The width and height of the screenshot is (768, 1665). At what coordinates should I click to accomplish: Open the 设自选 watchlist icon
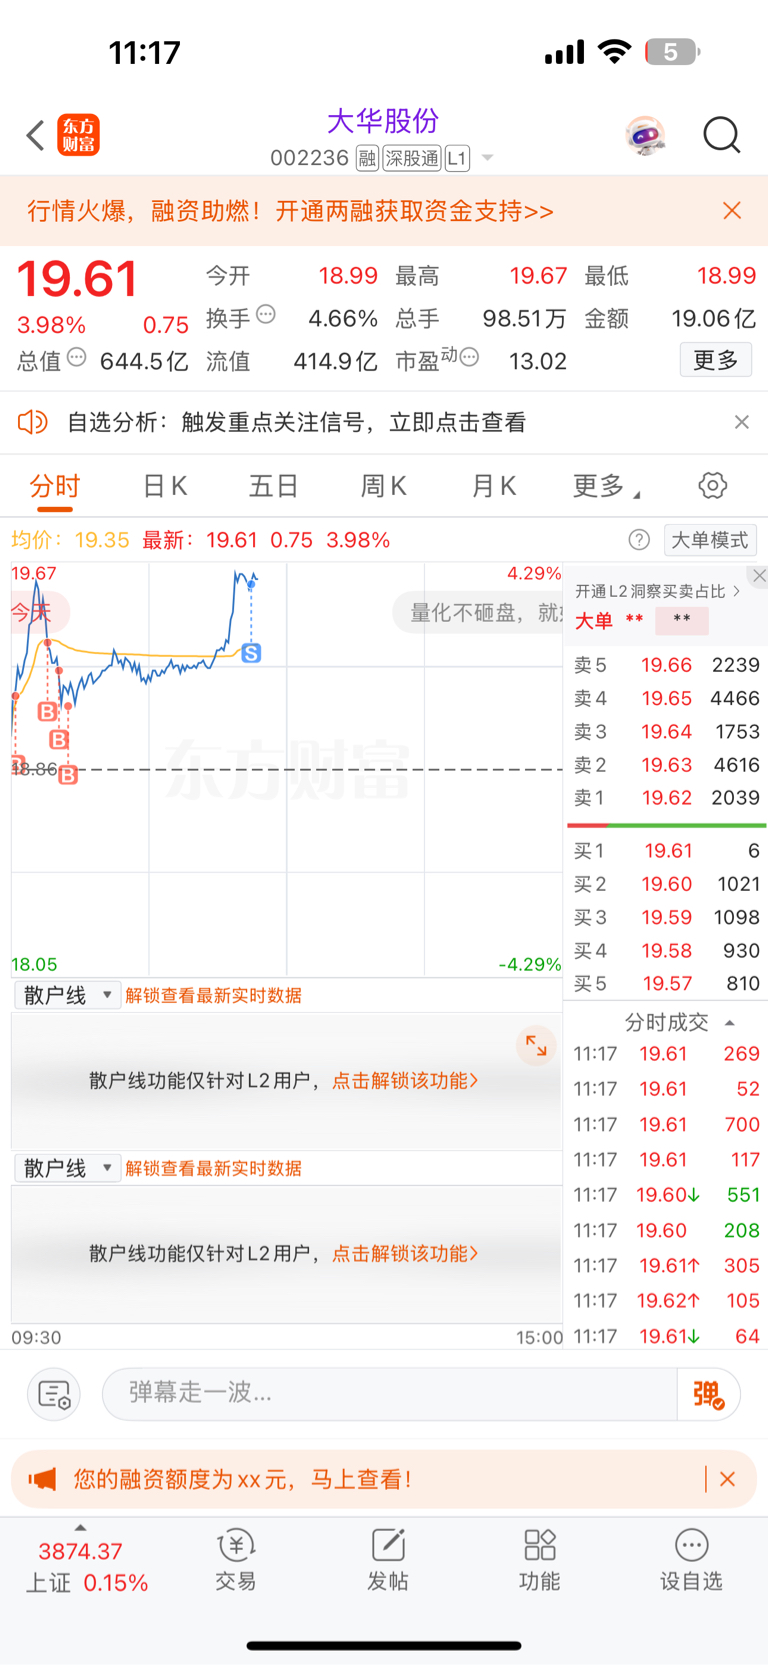click(x=691, y=1560)
